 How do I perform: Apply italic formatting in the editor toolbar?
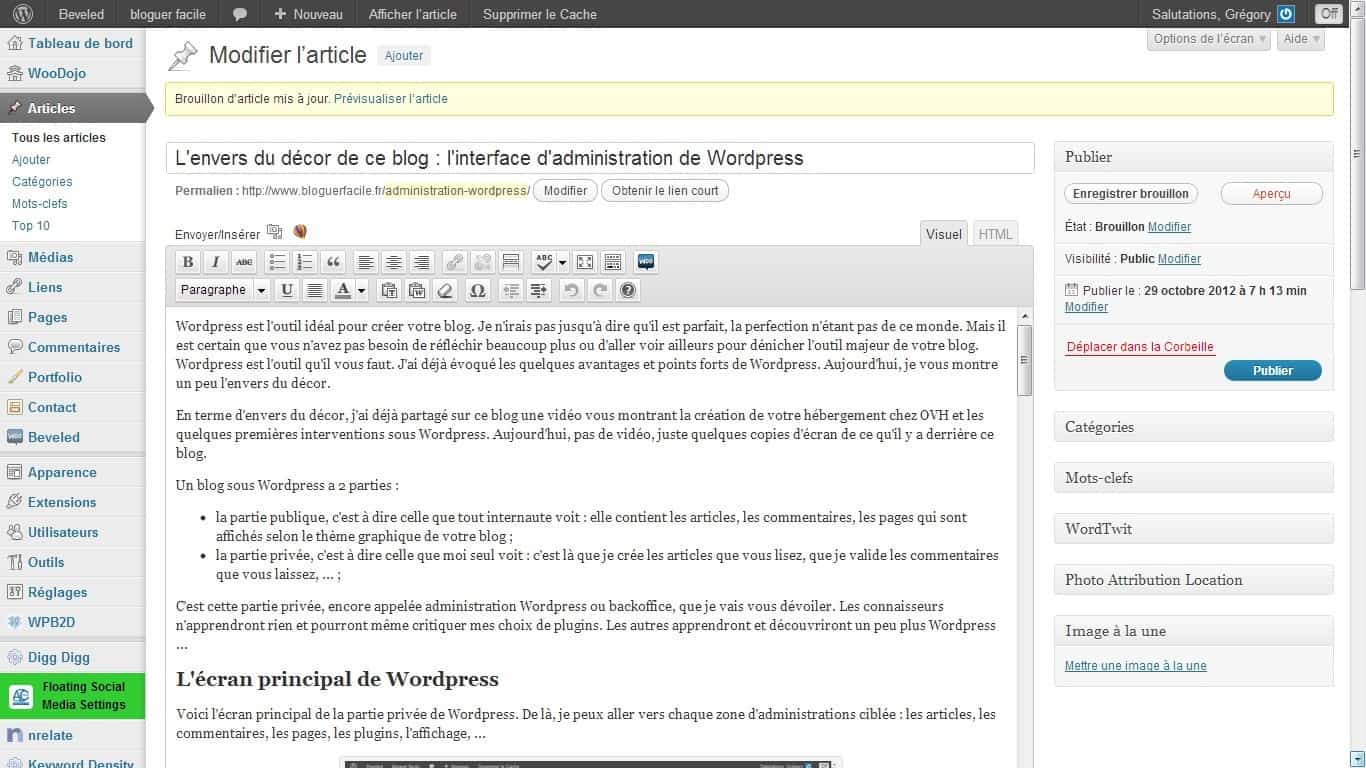click(215, 263)
